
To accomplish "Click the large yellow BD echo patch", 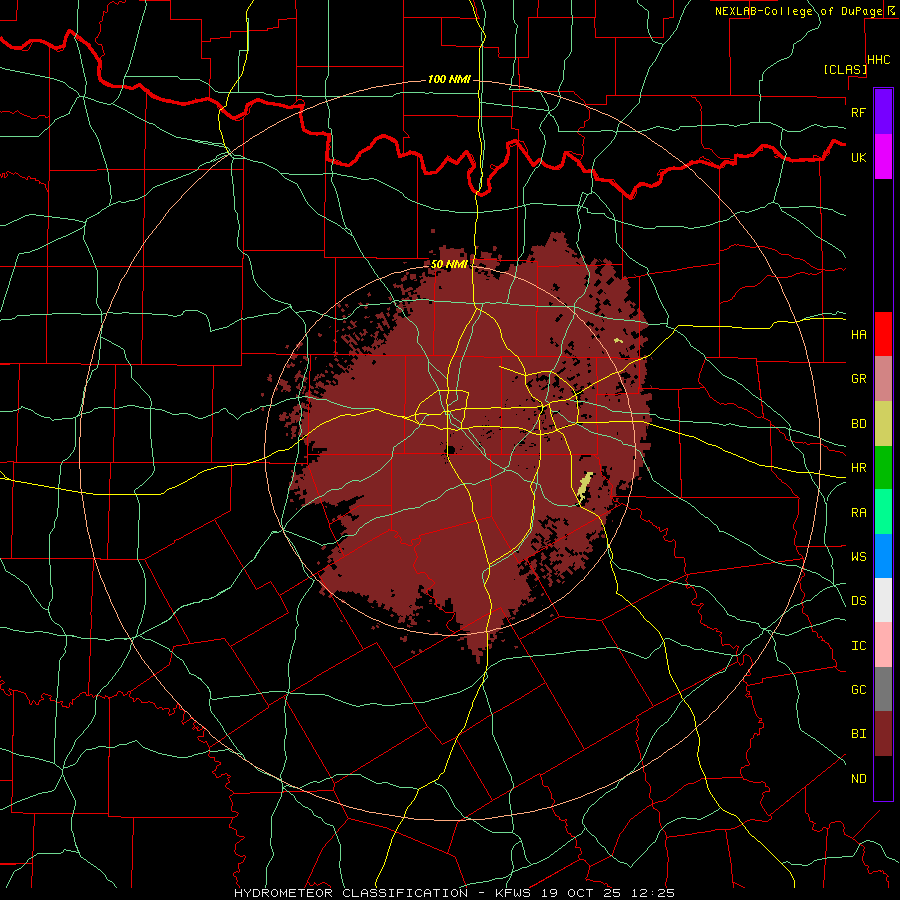I will coord(584,486).
